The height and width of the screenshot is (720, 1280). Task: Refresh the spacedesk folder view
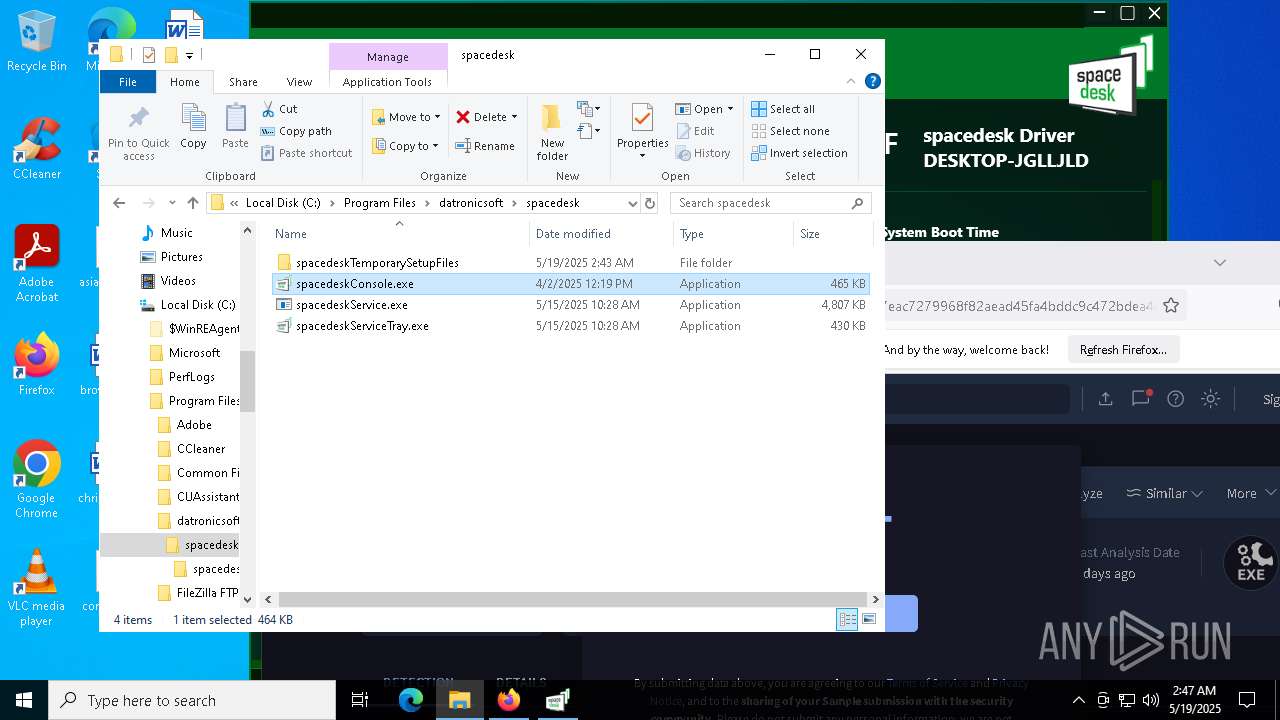coord(650,203)
